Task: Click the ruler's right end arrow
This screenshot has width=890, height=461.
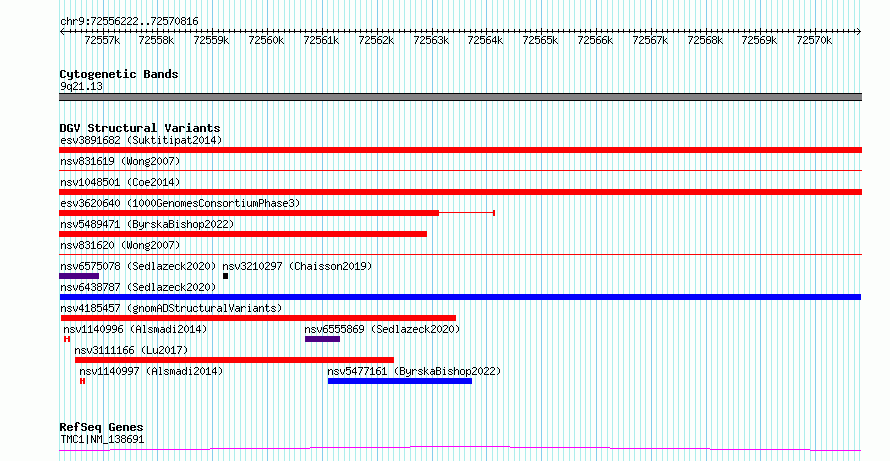Action: (859, 32)
